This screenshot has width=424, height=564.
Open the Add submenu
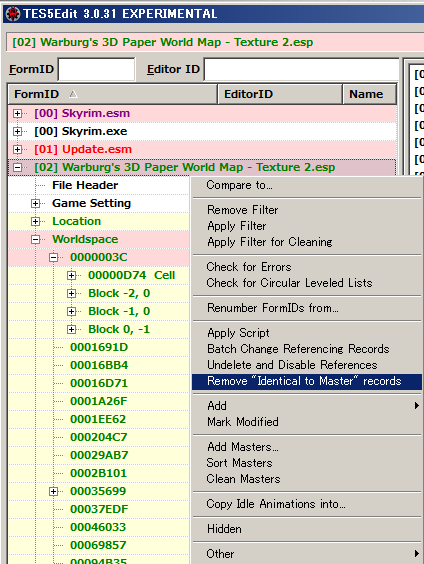(x=307, y=406)
